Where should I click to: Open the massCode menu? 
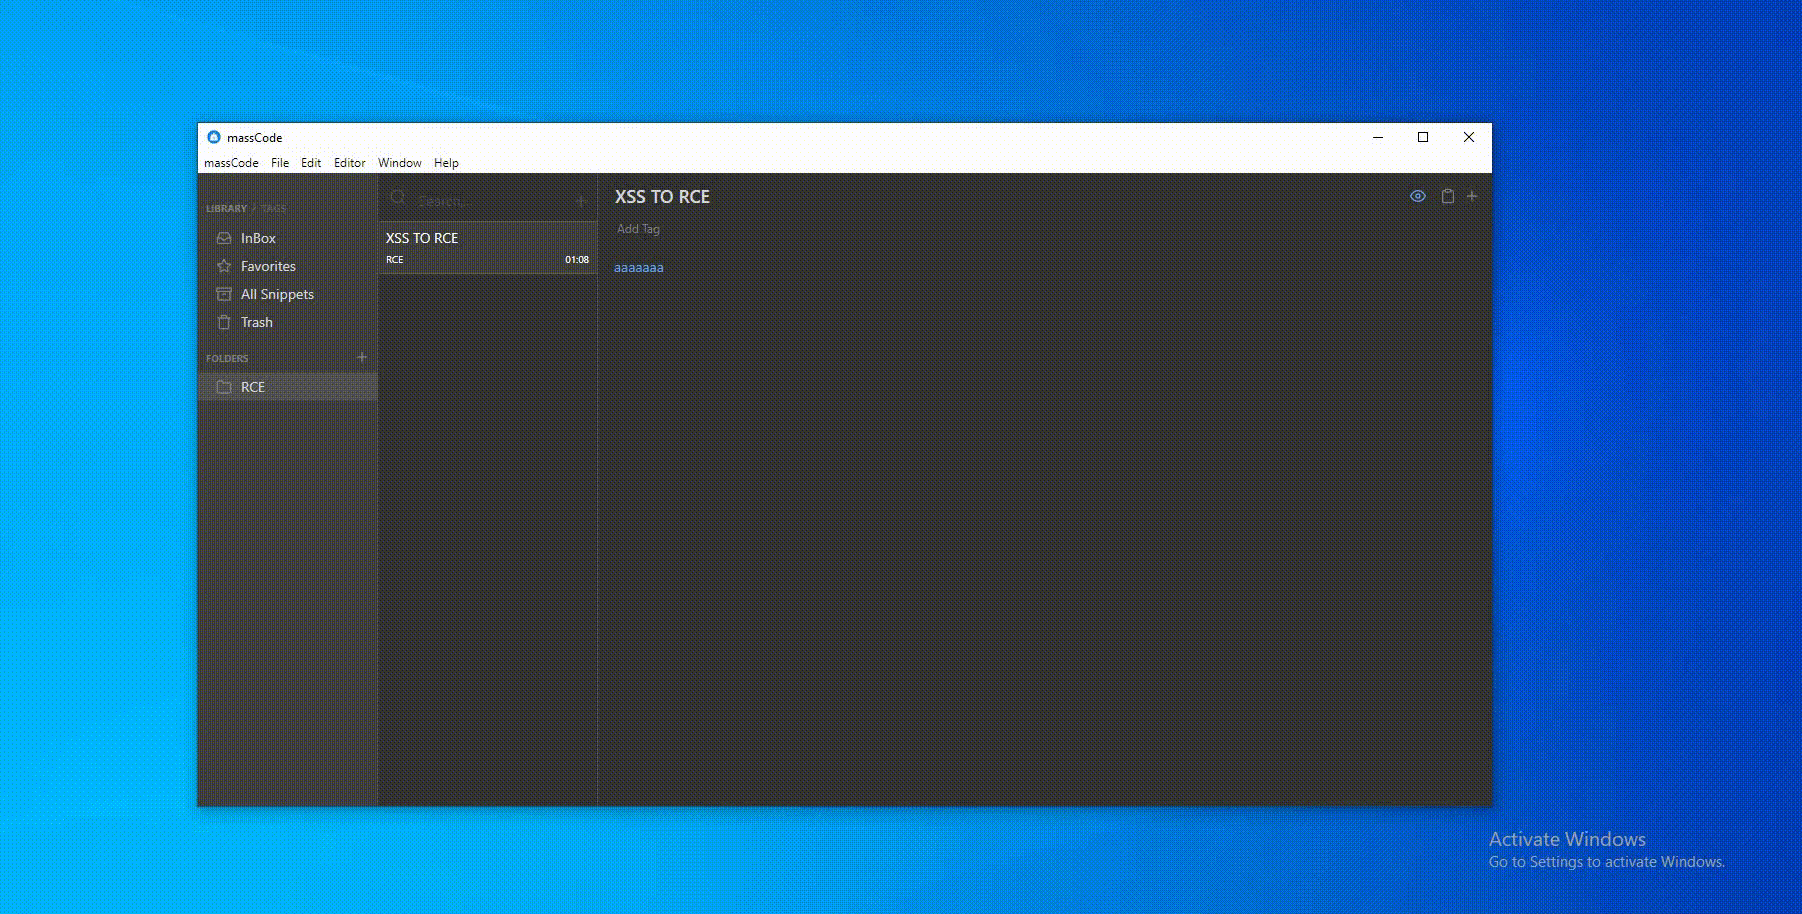click(x=231, y=163)
